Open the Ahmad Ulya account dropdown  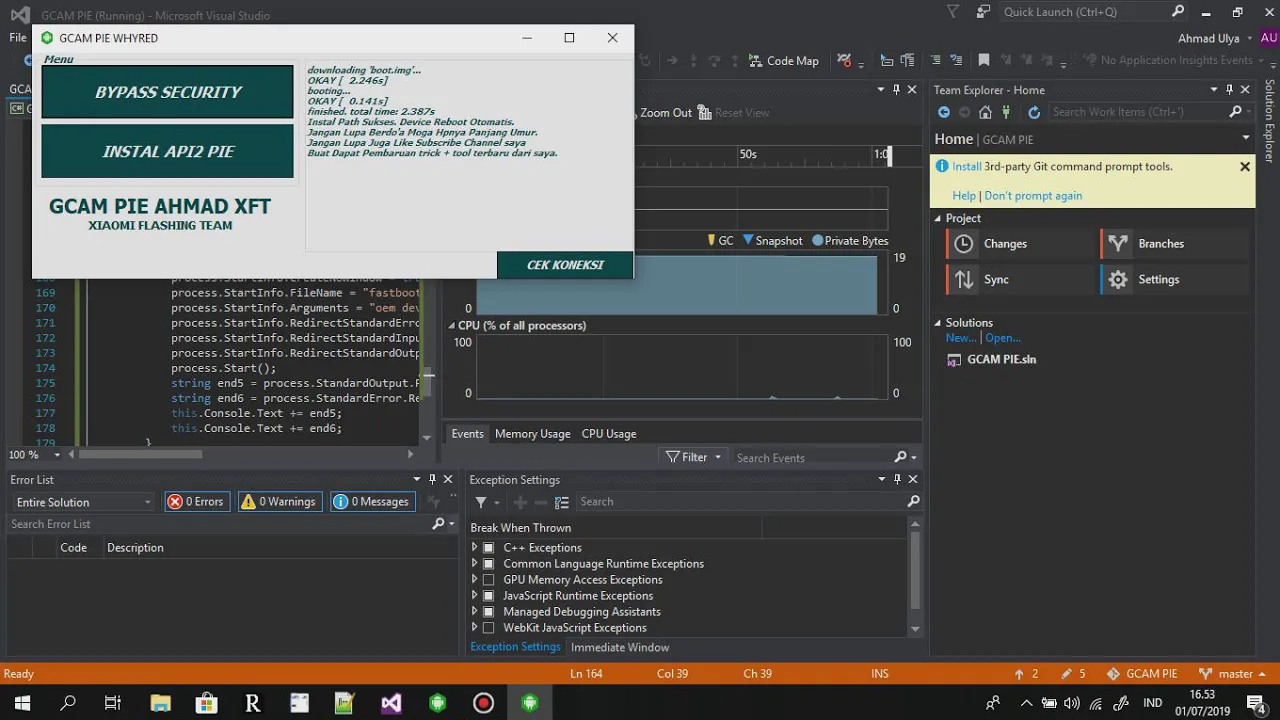coord(1216,38)
